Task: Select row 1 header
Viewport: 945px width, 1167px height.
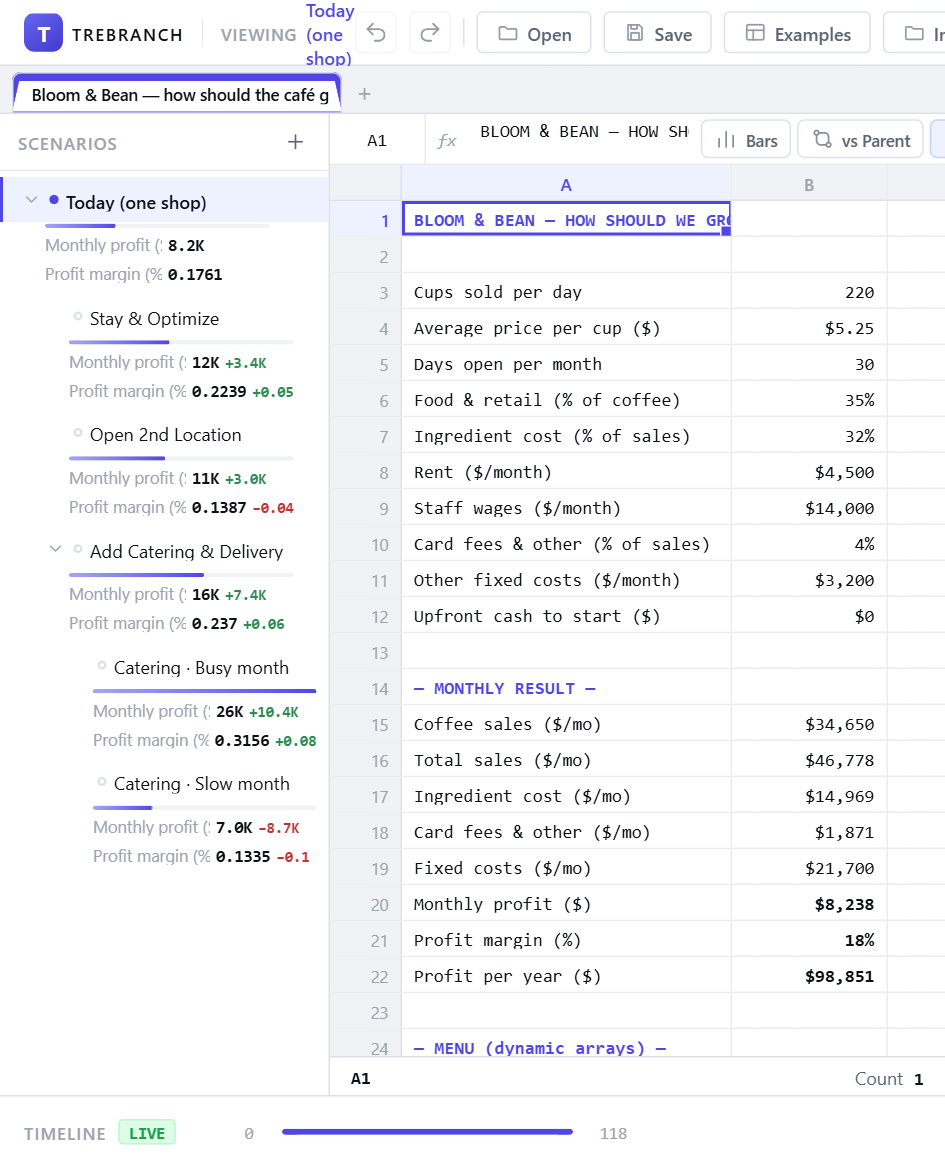Action: 366,220
